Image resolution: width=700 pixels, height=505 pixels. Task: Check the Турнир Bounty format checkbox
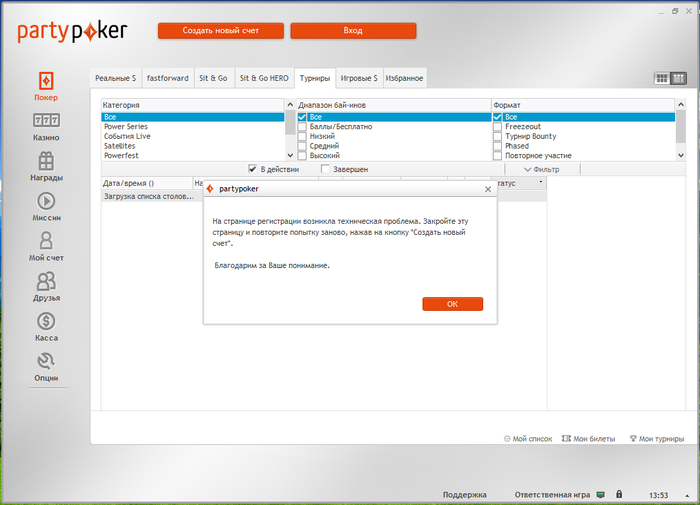pyautogui.click(x=497, y=136)
